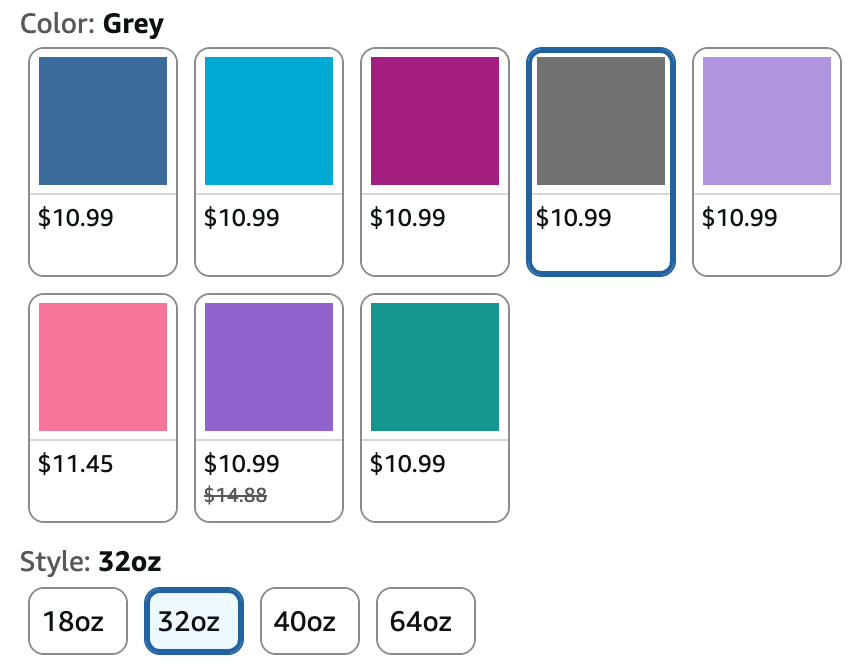The height and width of the screenshot is (668, 852).
Task: Choose the bright cyan color swatch
Action: coord(269,121)
